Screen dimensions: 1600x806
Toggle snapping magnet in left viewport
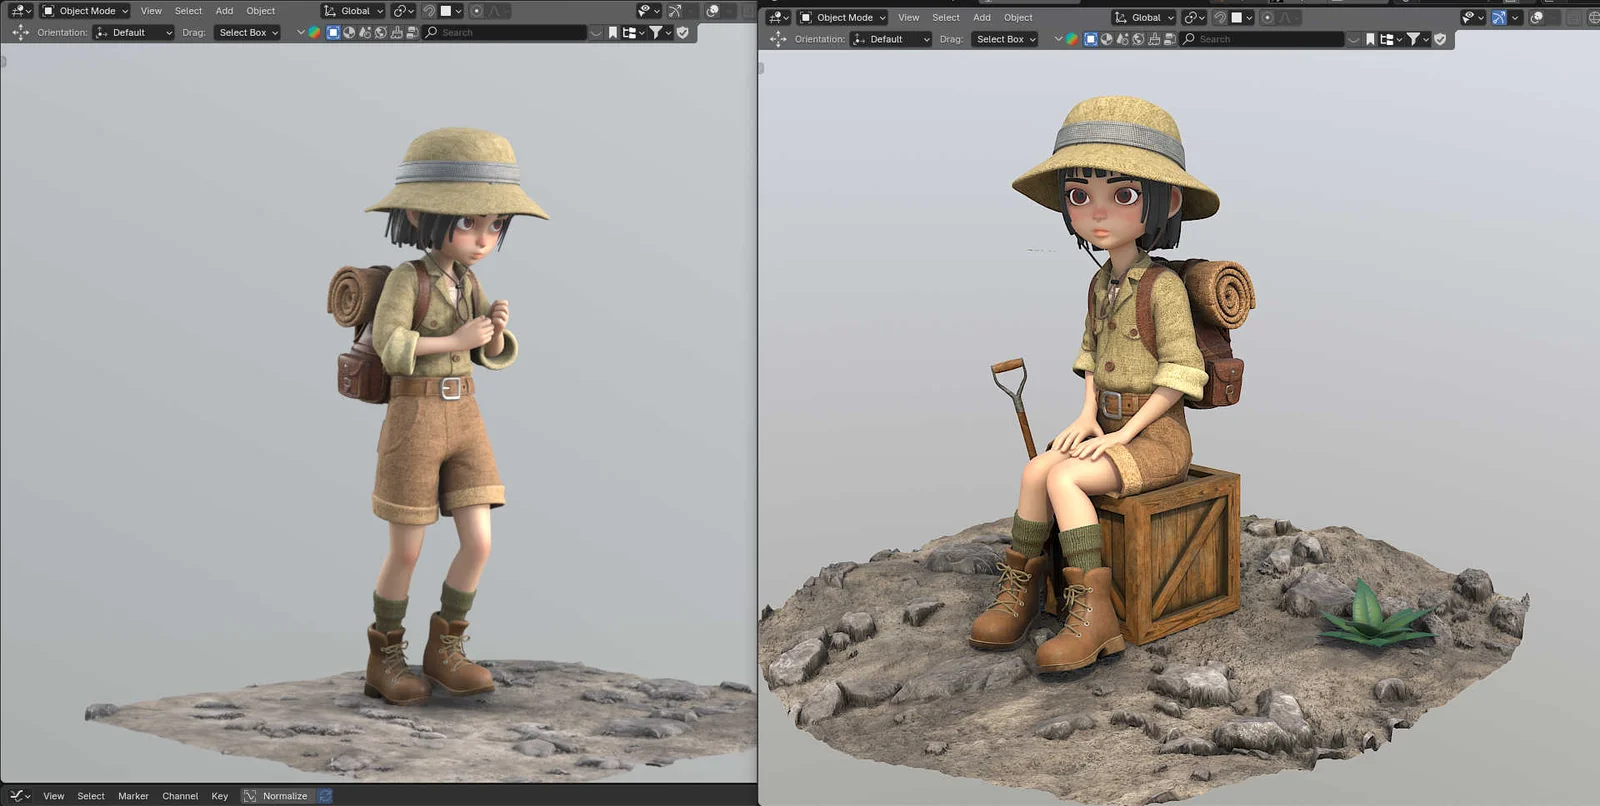[x=429, y=11]
